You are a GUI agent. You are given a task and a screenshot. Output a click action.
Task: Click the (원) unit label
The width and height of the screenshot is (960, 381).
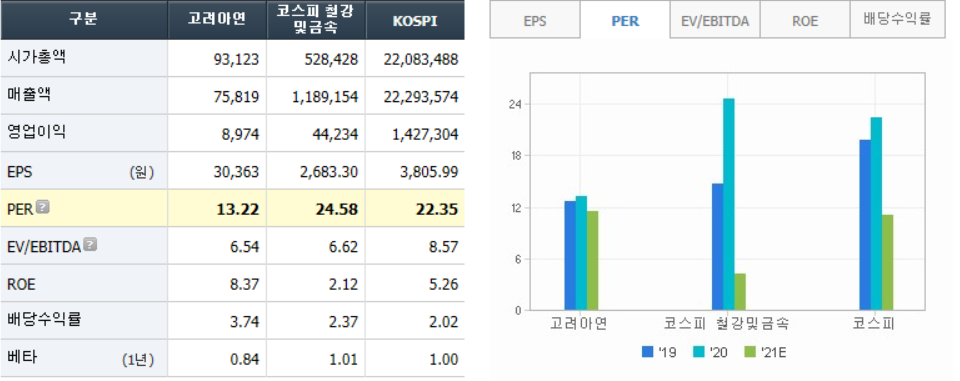click(141, 173)
